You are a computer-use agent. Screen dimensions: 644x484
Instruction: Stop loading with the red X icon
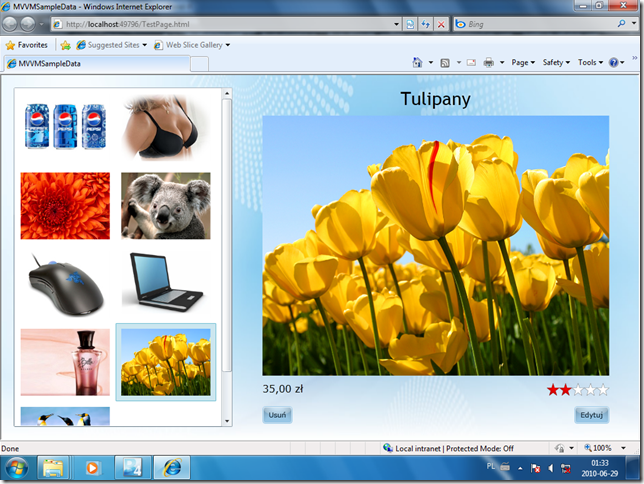tap(441, 24)
